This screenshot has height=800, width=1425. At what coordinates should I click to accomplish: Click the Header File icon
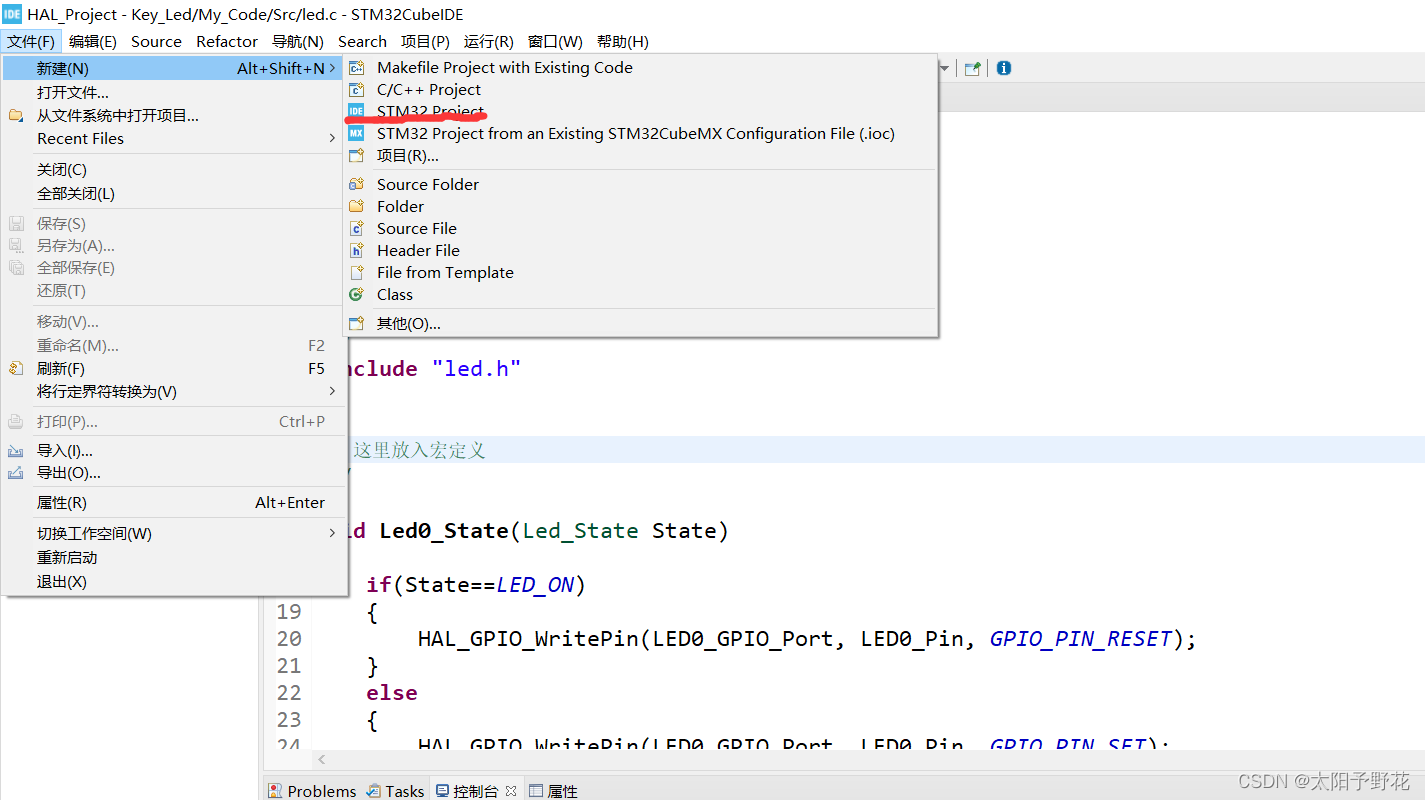tap(356, 250)
